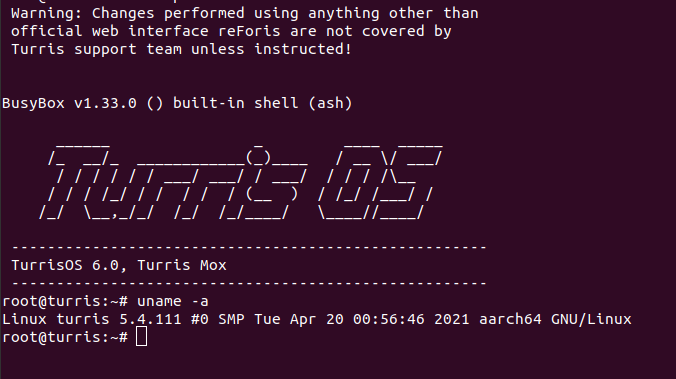Image resolution: width=676 pixels, height=379 pixels.
Task: Click the 'TurrisOS 6.0, Turris Mox' line
Action: (119, 265)
